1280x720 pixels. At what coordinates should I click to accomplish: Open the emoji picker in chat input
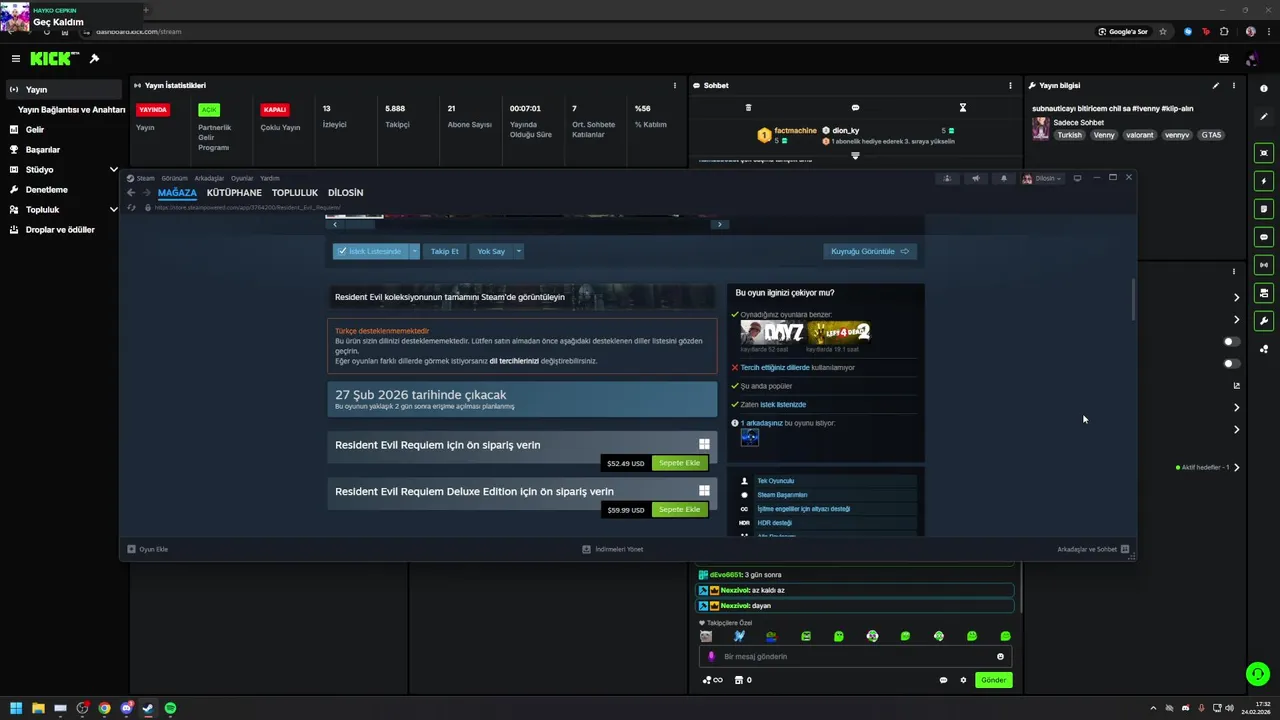pos(1000,657)
